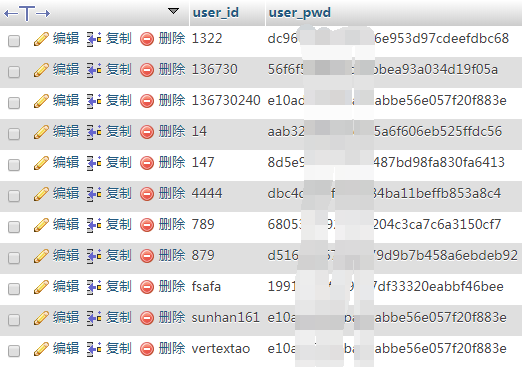Toggle full texts arrows in table header
522x367 pixels.
[27, 13]
